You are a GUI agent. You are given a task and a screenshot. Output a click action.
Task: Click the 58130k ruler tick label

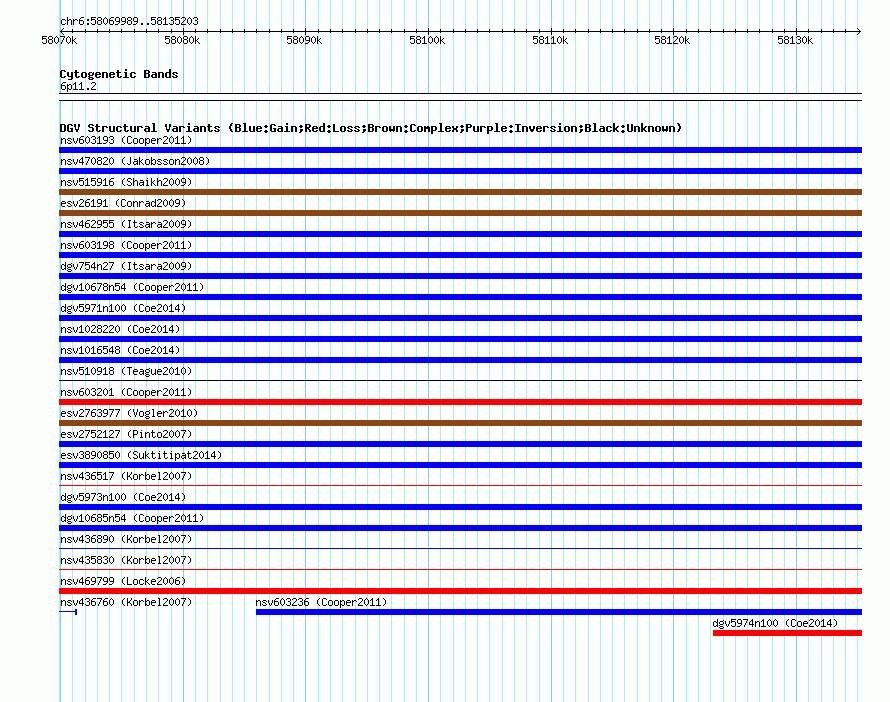click(x=795, y=40)
